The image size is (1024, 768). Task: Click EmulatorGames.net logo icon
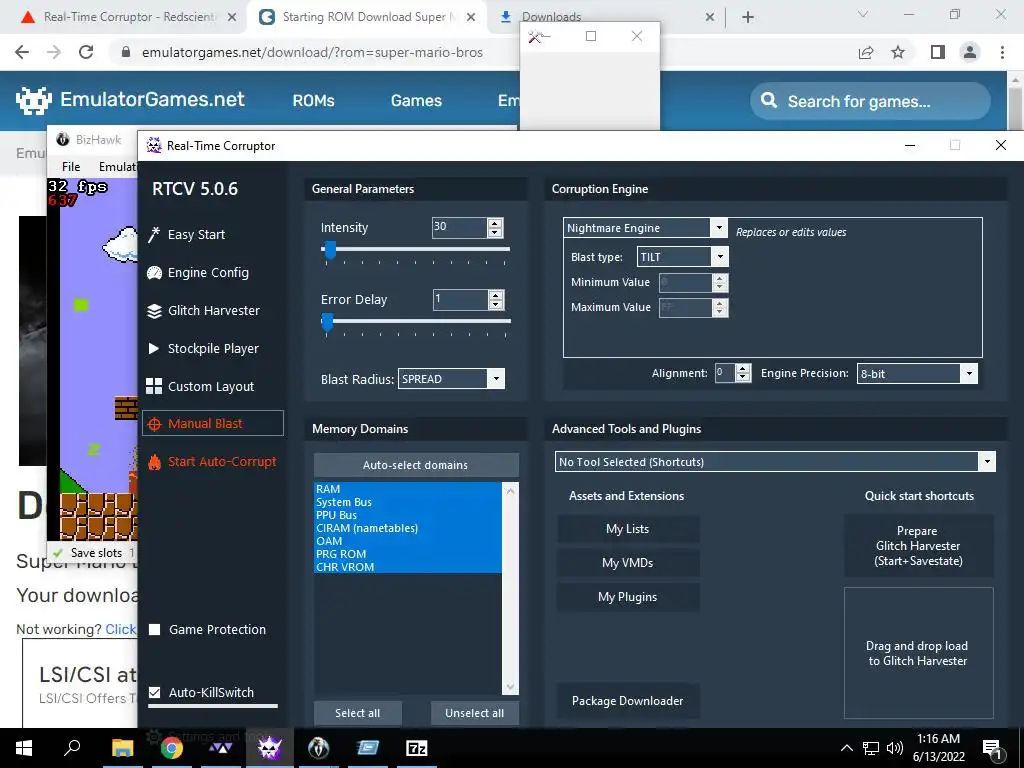click(34, 100)
